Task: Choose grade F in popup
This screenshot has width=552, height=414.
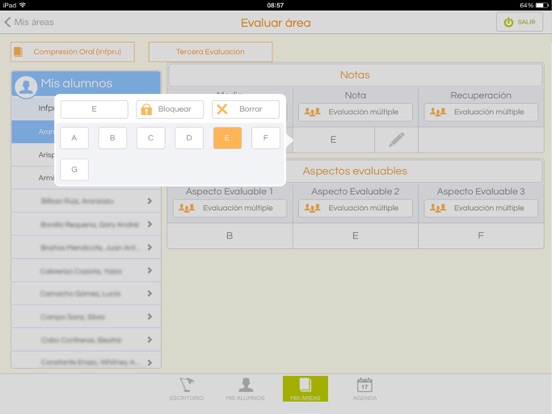Action: click(266, 138)
